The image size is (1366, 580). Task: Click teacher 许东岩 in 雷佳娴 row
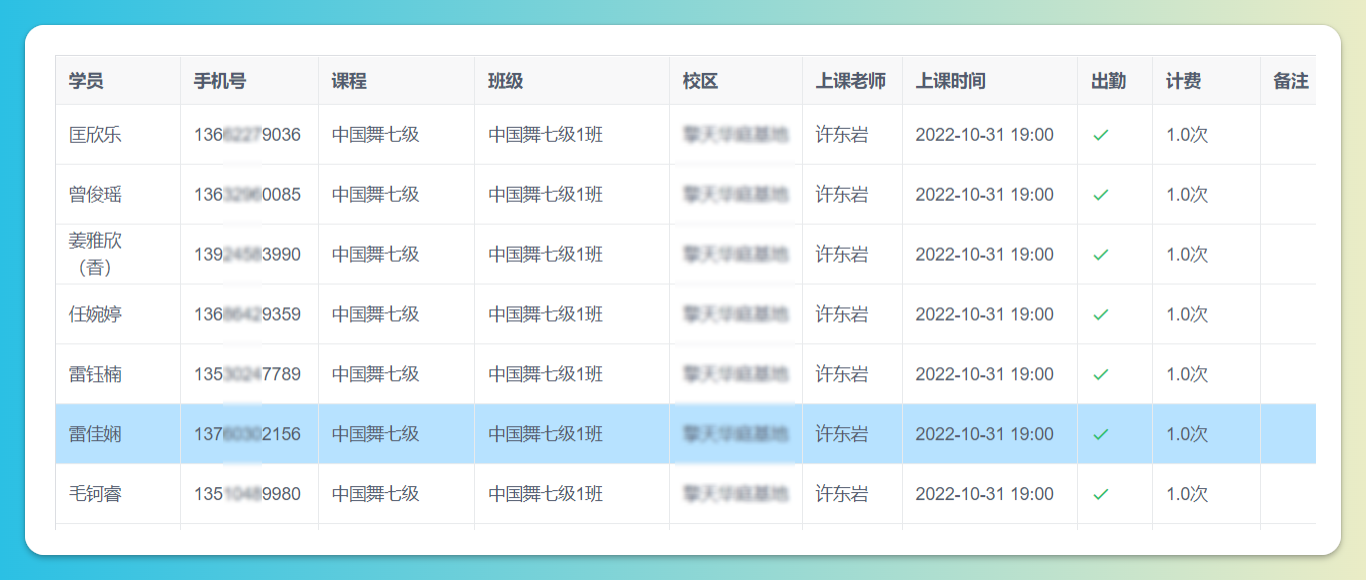[x=842, y=435]
